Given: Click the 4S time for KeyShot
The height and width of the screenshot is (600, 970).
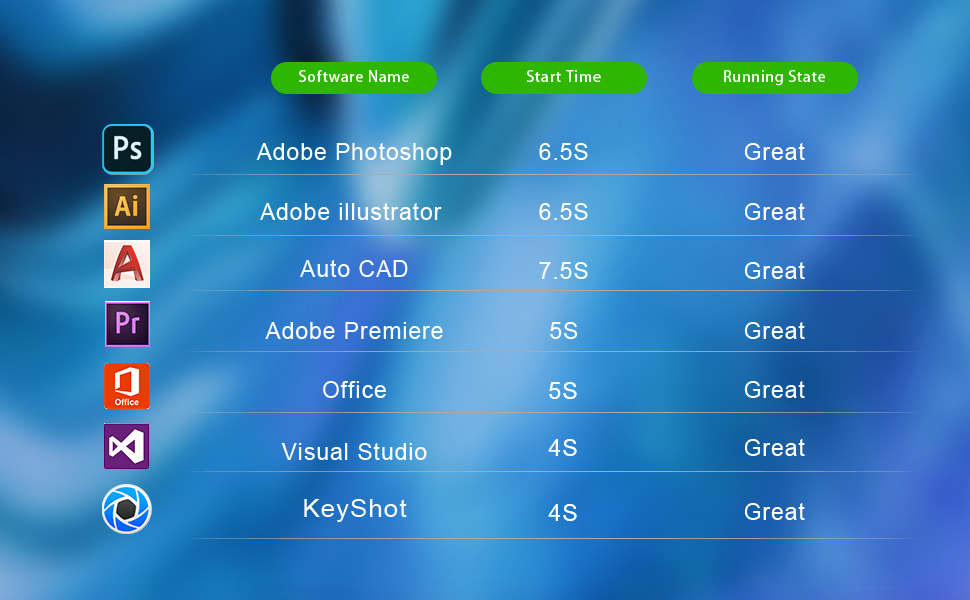Looking at the screenshot, I should coord(563,513).
